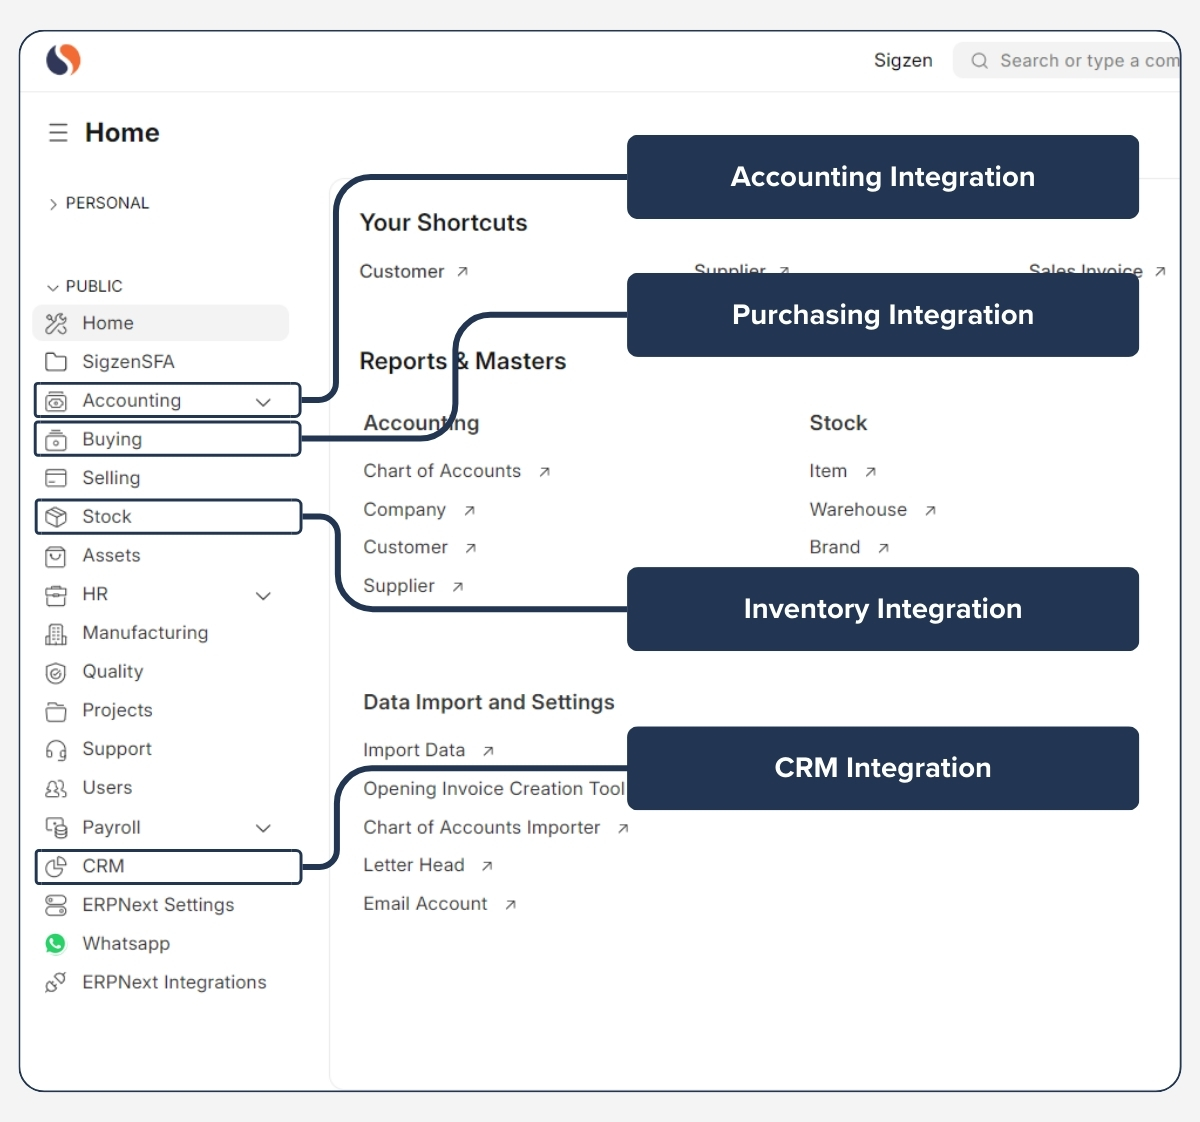This screenshot has width=1200, height=1122.
Task: Collapse the PUBLIC workspace section
Action: coord(52,286)
